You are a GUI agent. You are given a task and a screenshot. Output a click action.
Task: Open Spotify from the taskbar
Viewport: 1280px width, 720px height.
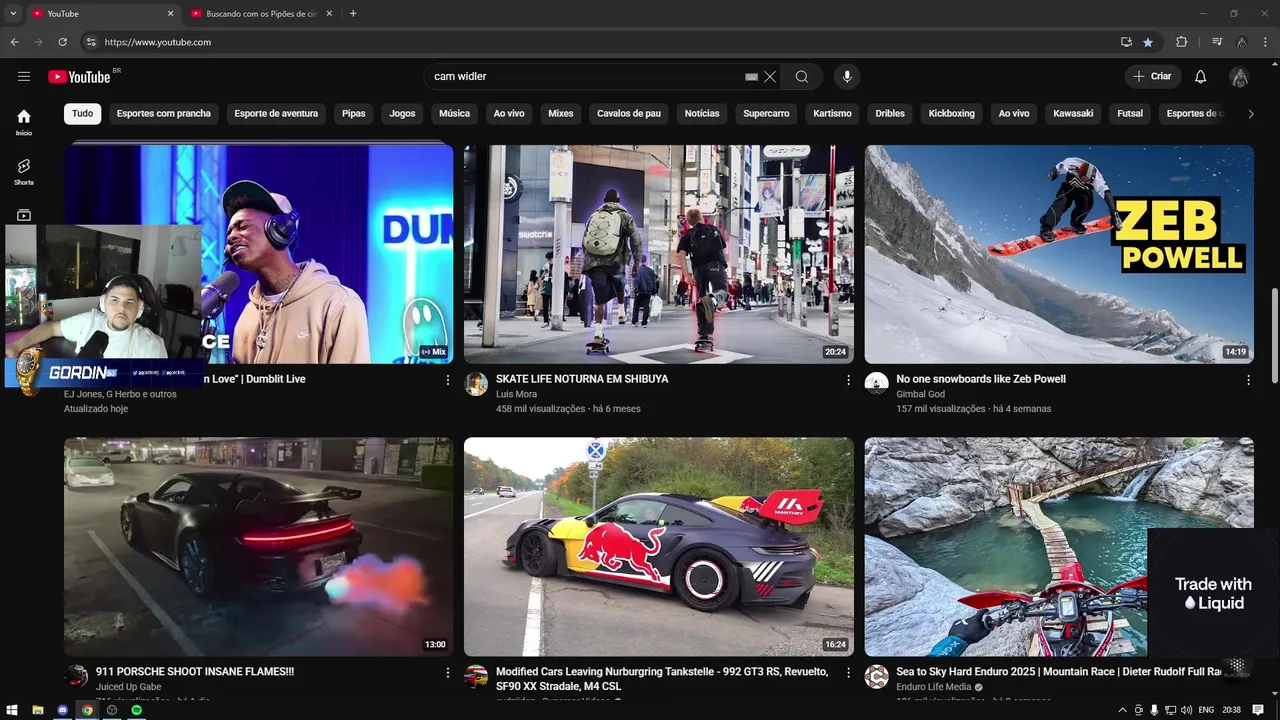(137, 710)
